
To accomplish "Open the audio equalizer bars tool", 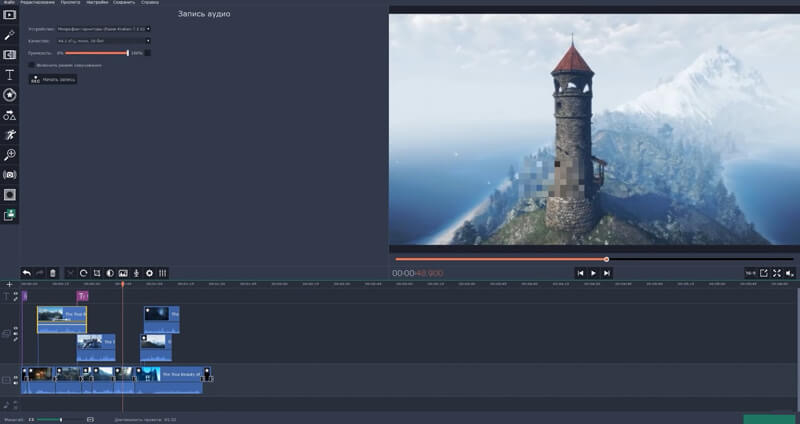I will (163, 273).
